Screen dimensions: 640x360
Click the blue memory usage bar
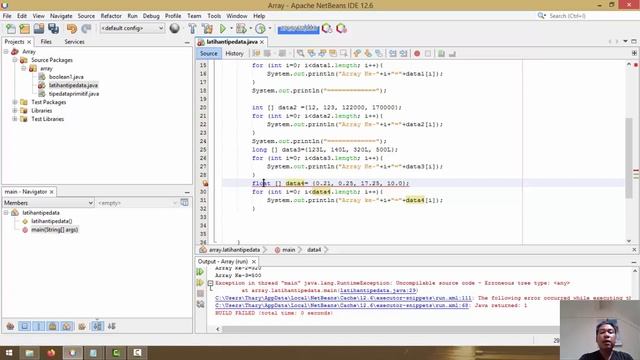(x=298, y=29)
